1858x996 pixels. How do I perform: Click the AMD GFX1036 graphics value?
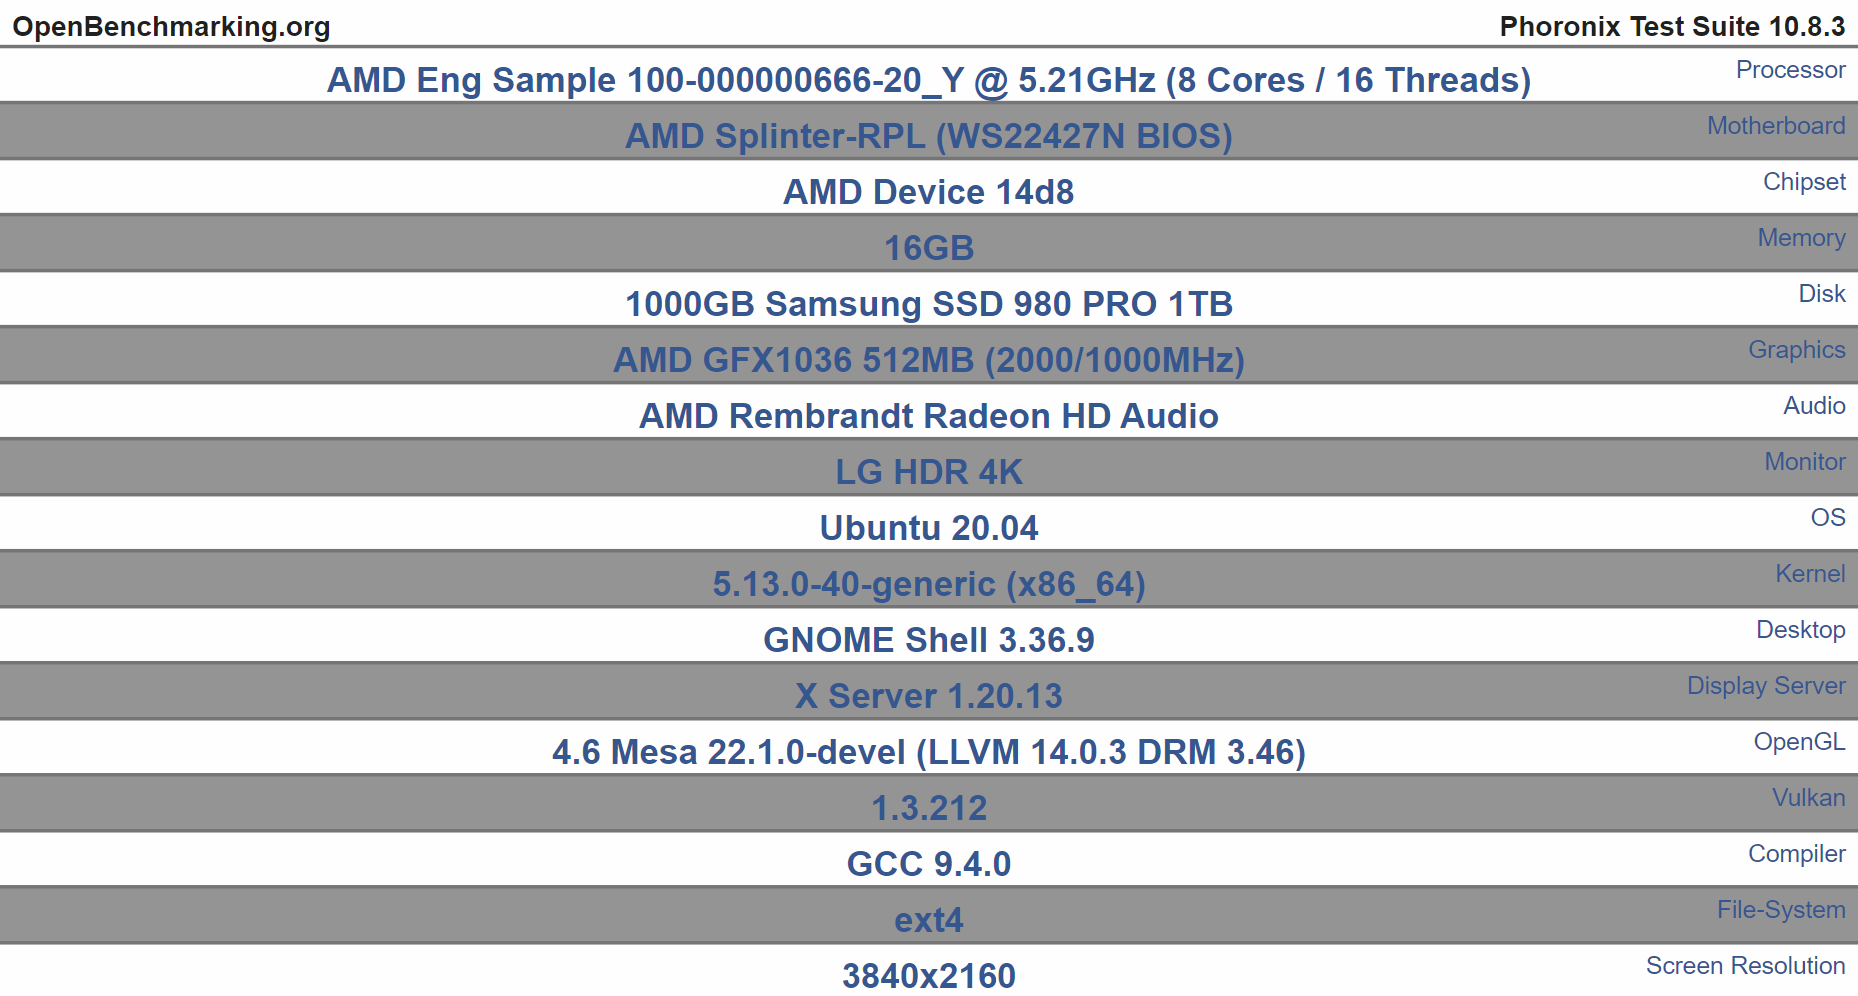(929, 360)
